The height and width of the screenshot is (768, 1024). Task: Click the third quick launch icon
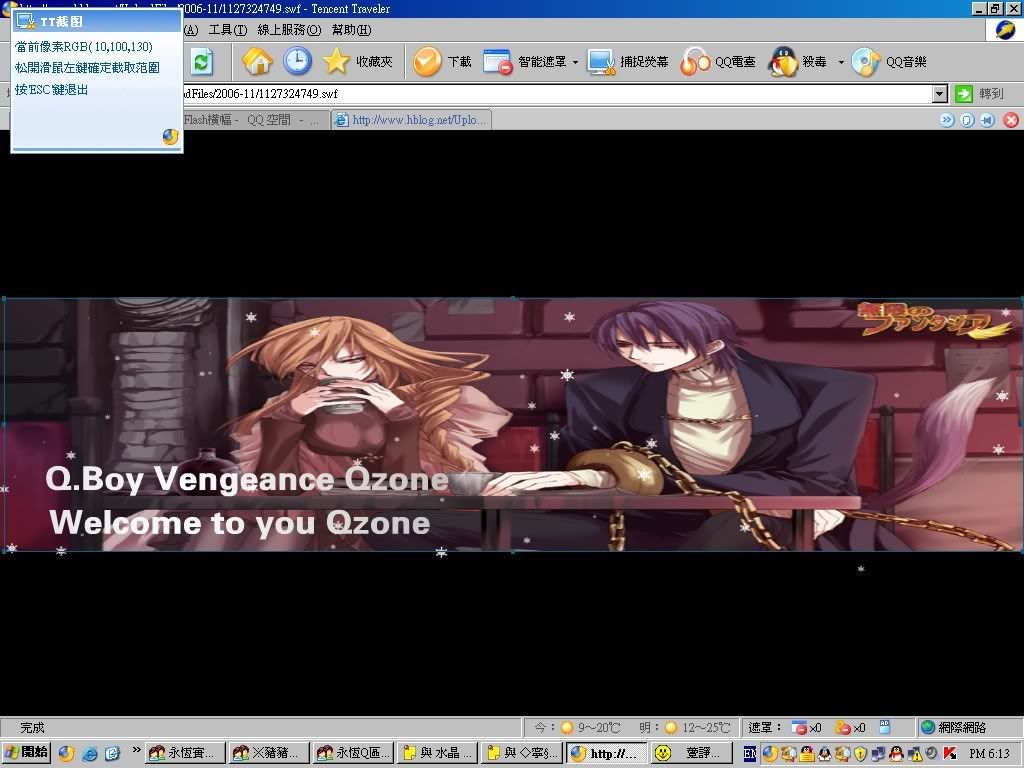112,754
